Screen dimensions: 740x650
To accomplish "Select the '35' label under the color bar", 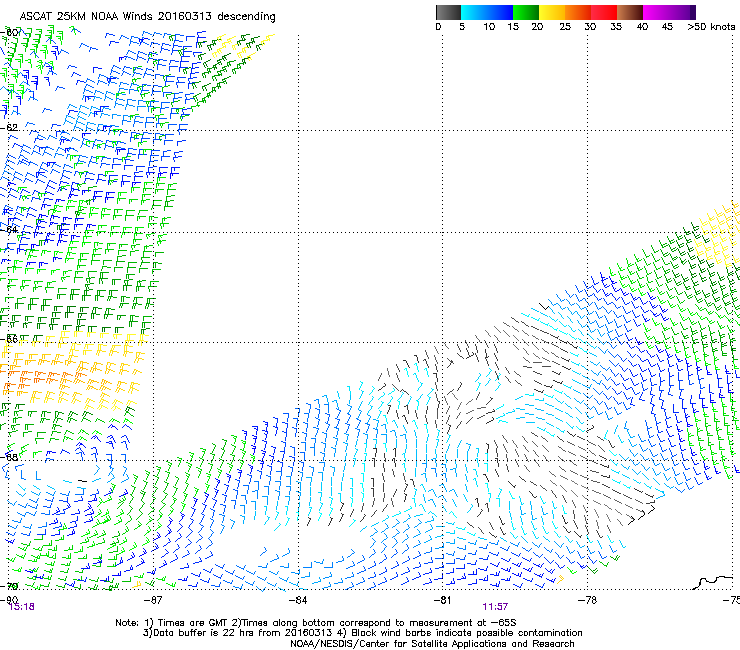I will pyautogui.click(x=616, y=27).
